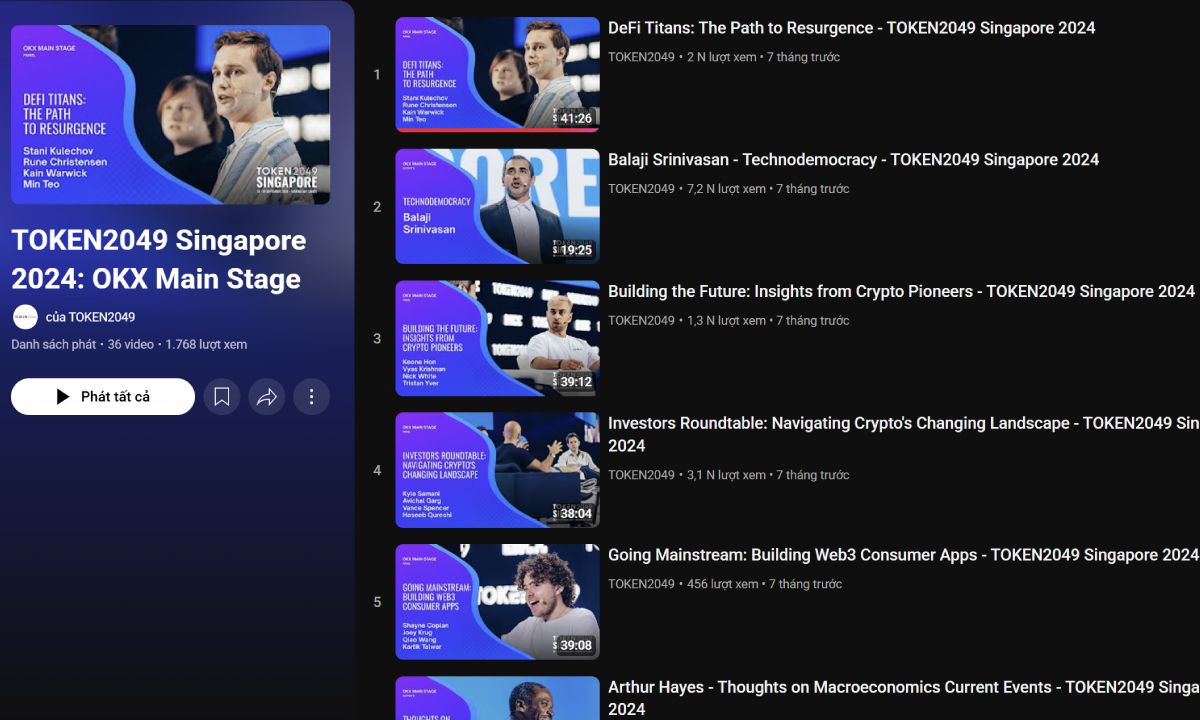This screenshot has width=1200, height=720.
Task: Click the '1,3 N lượt xem' view count
Action: (726, 321)
